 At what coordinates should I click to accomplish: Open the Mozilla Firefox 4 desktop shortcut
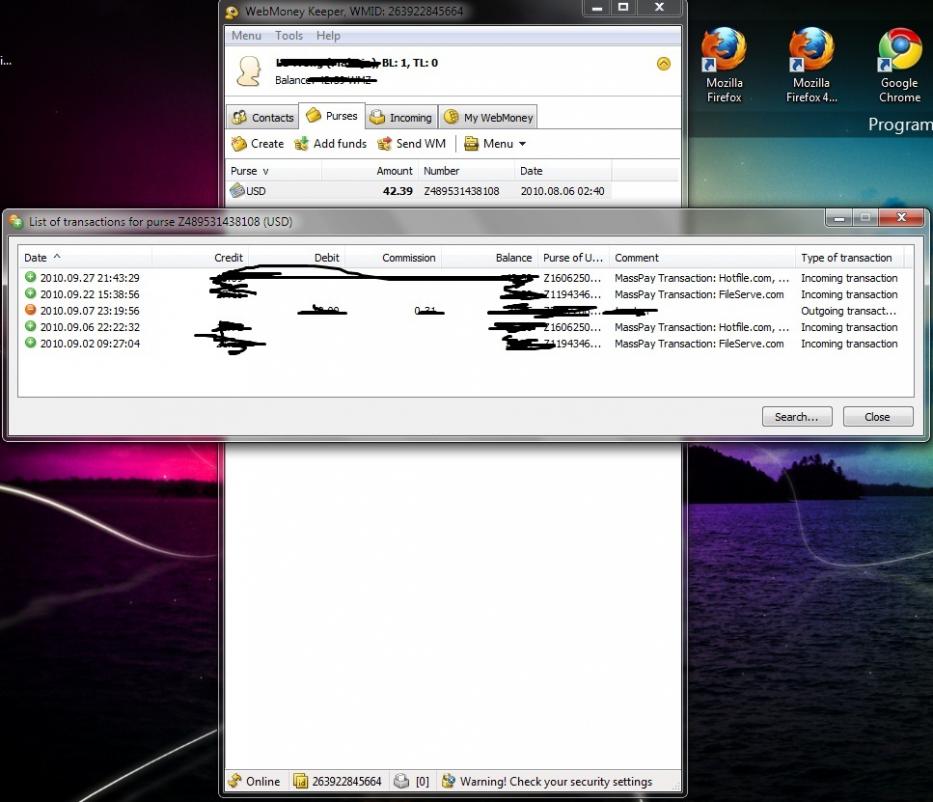812,65
